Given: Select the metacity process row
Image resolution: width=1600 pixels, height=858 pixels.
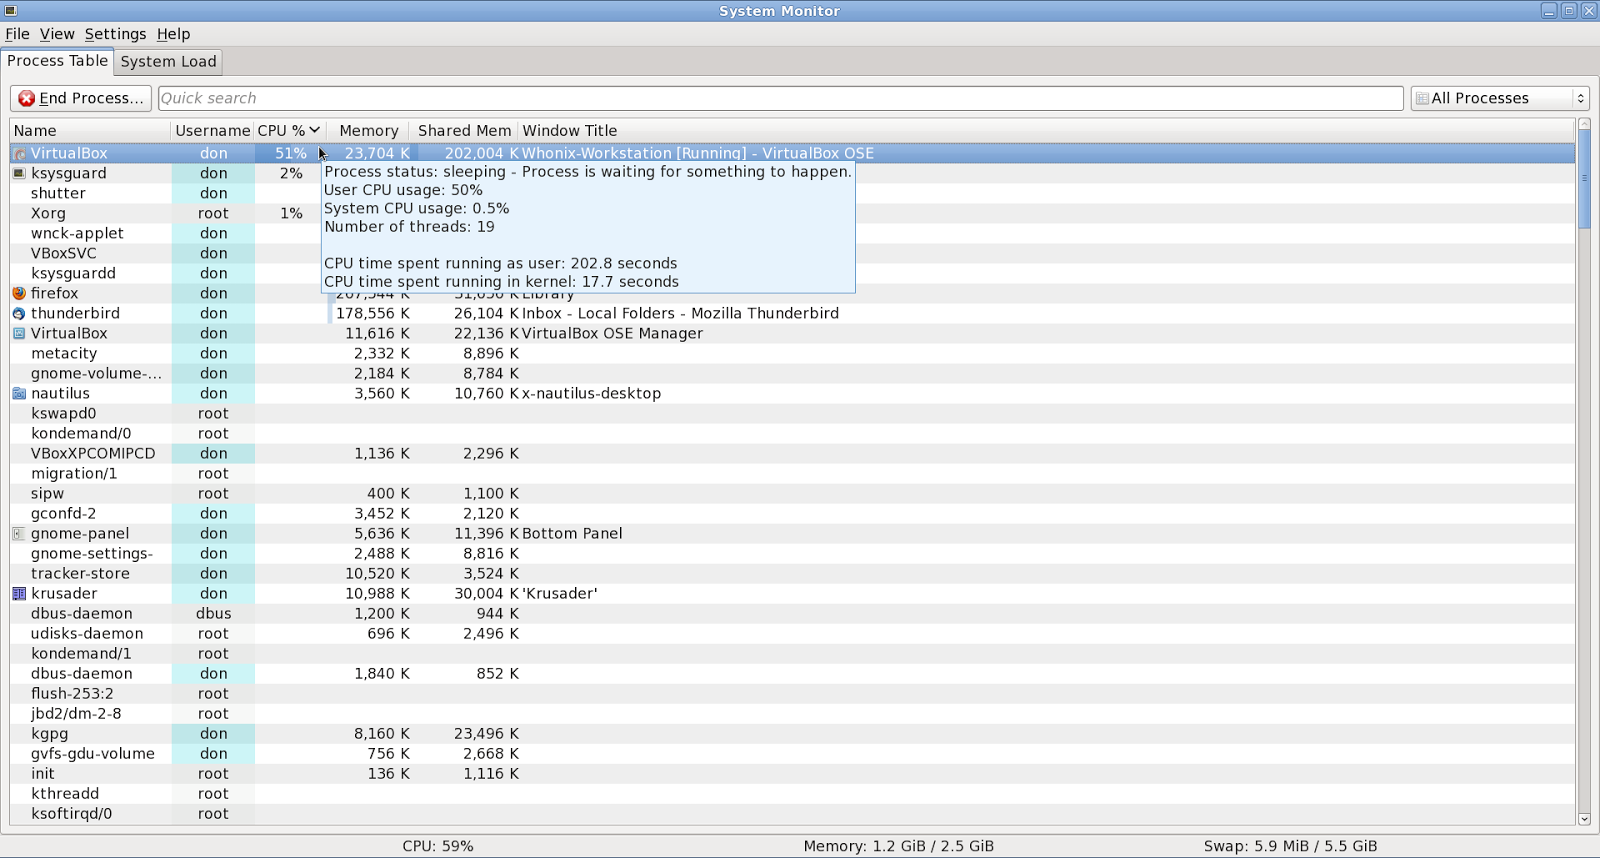Looking at the screenshot, I should pyautogui.click(x=792, y=353).
